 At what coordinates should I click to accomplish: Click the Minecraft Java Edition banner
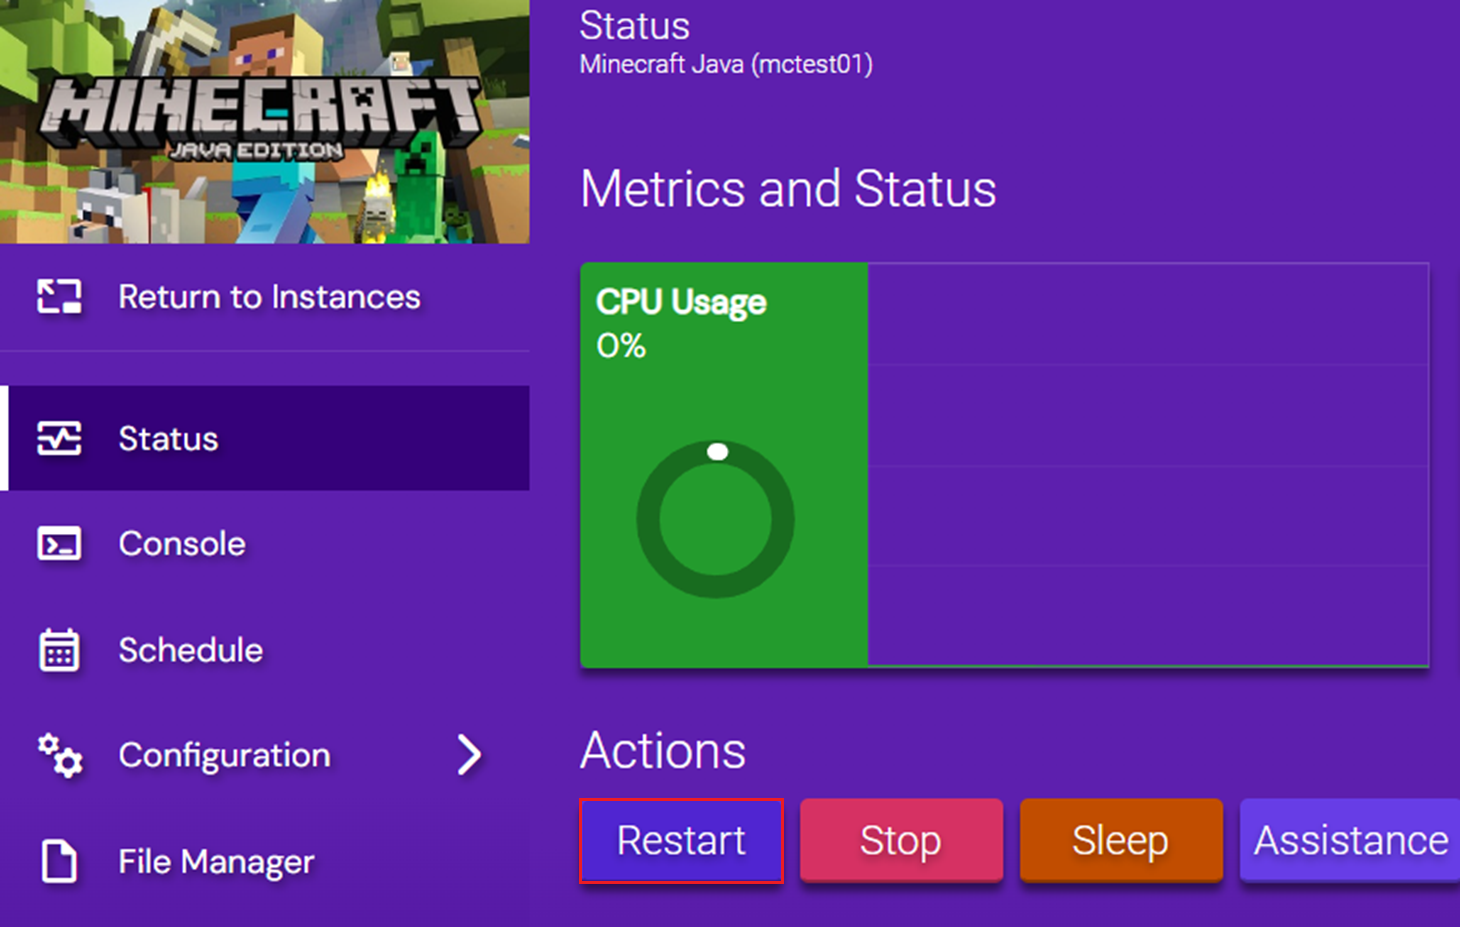pos(264,120)
